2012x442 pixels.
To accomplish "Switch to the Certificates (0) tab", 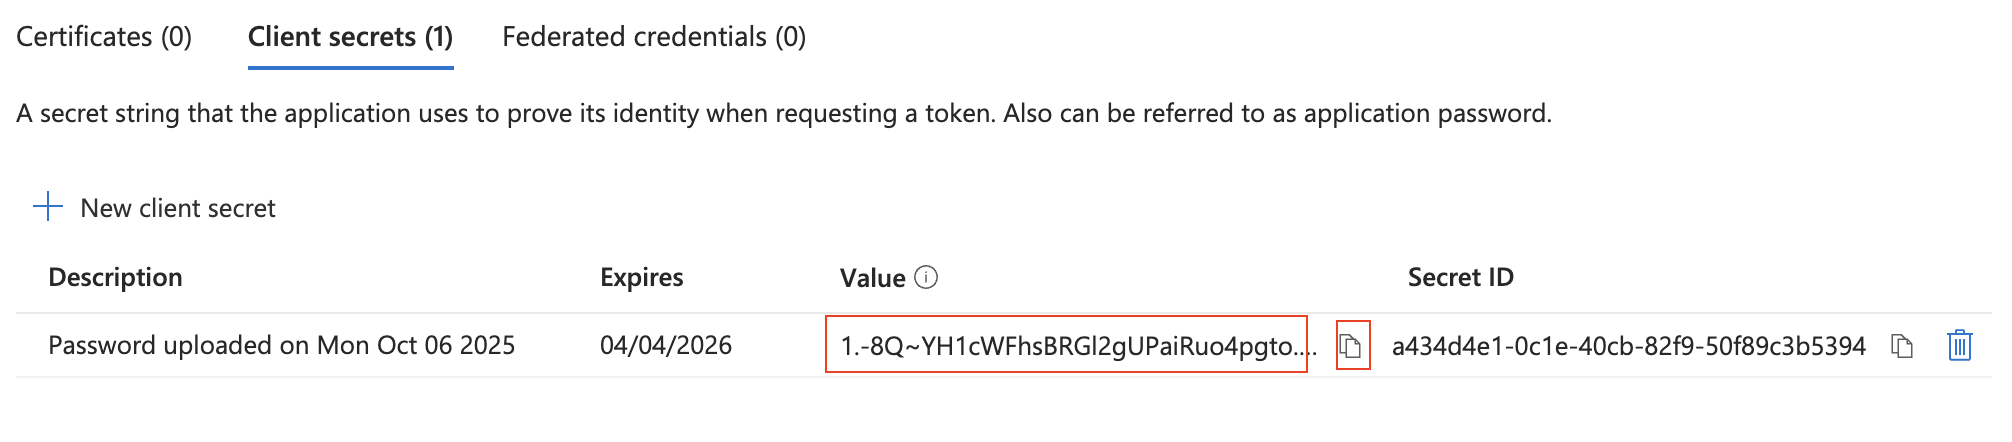I will [x=104, y=37].
